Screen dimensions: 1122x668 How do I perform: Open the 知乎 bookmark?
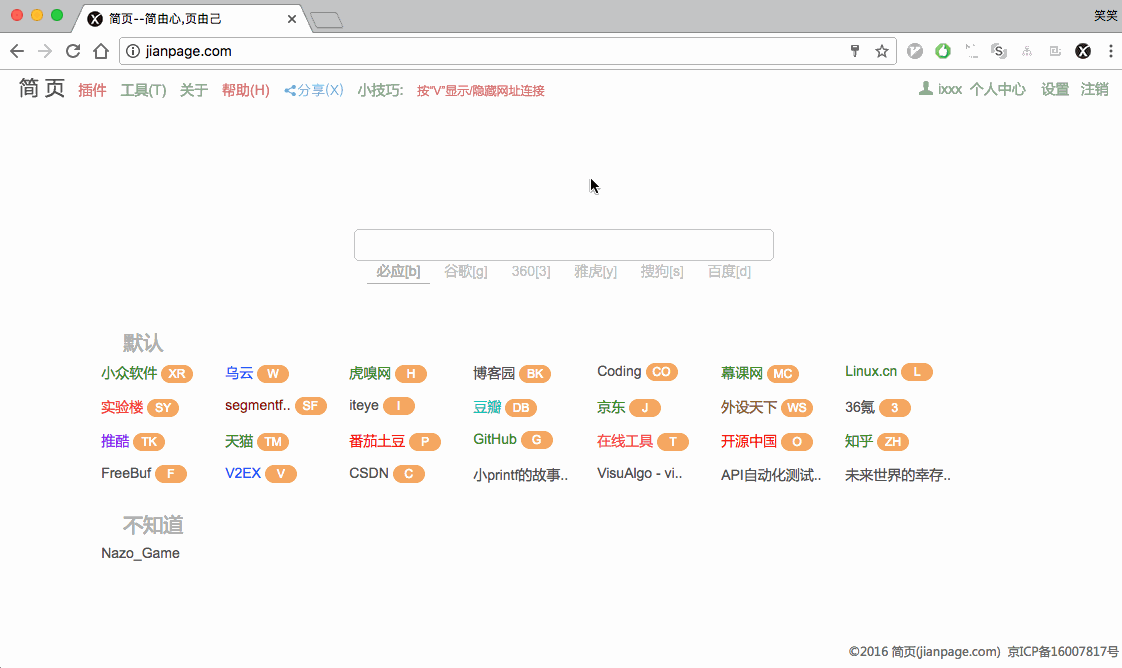(859, 441)
